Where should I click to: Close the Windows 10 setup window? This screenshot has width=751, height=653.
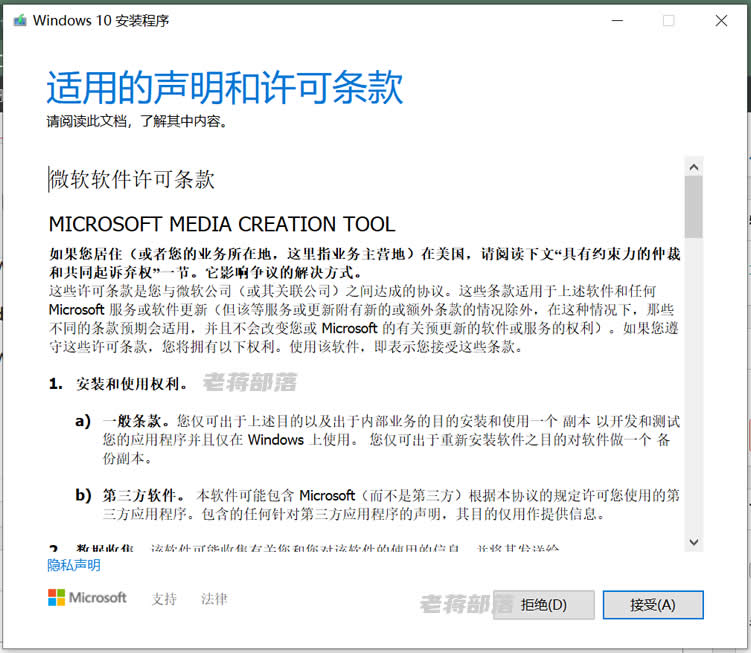[721, 21]
